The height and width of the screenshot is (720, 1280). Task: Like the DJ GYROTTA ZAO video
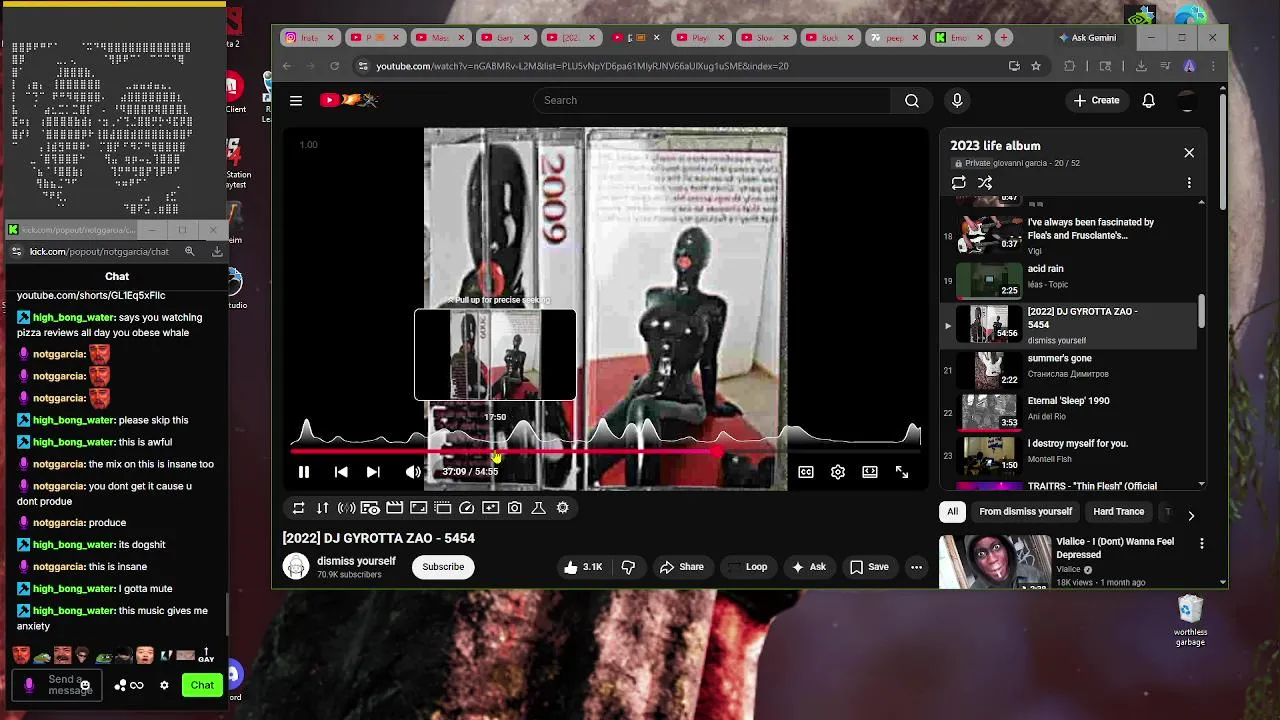click(583, 567)
